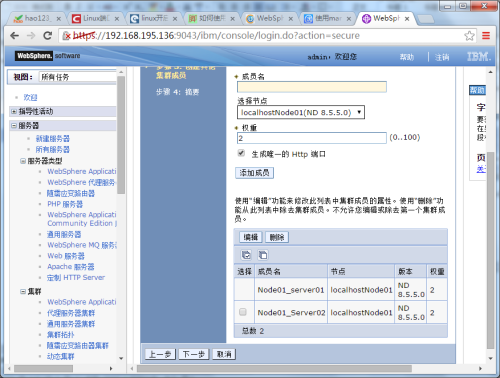Open generic server clusters link
This screenshot has width=500, height=378.
[x=71, y=324]
